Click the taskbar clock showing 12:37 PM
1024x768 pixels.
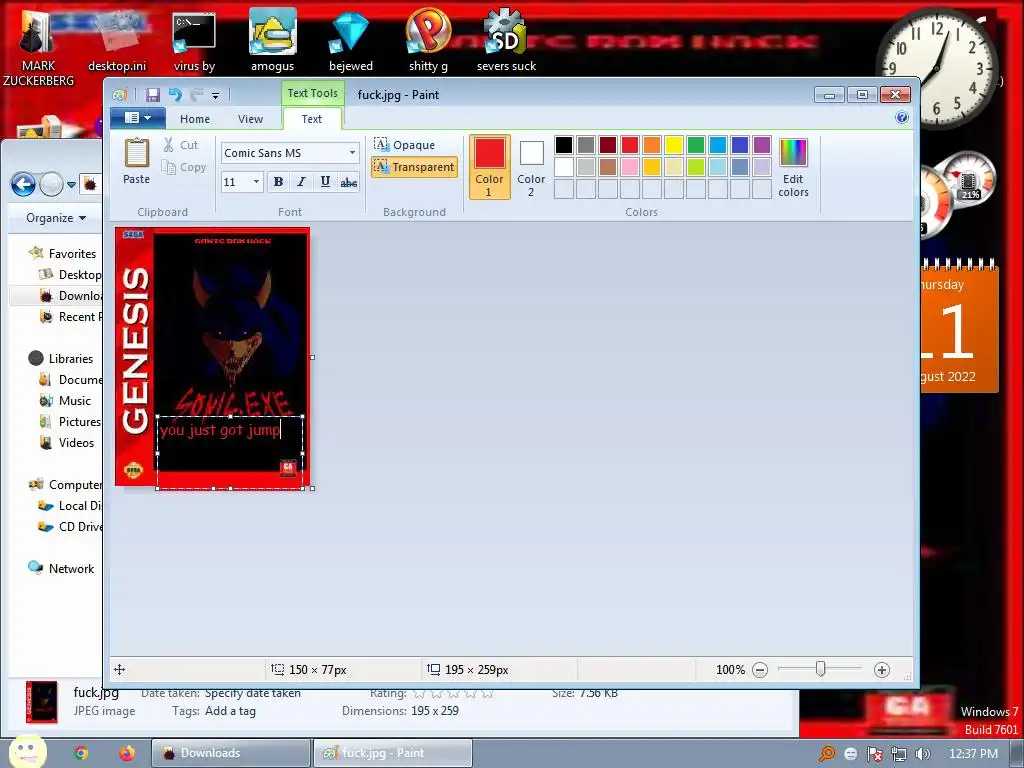coord(973,754)
